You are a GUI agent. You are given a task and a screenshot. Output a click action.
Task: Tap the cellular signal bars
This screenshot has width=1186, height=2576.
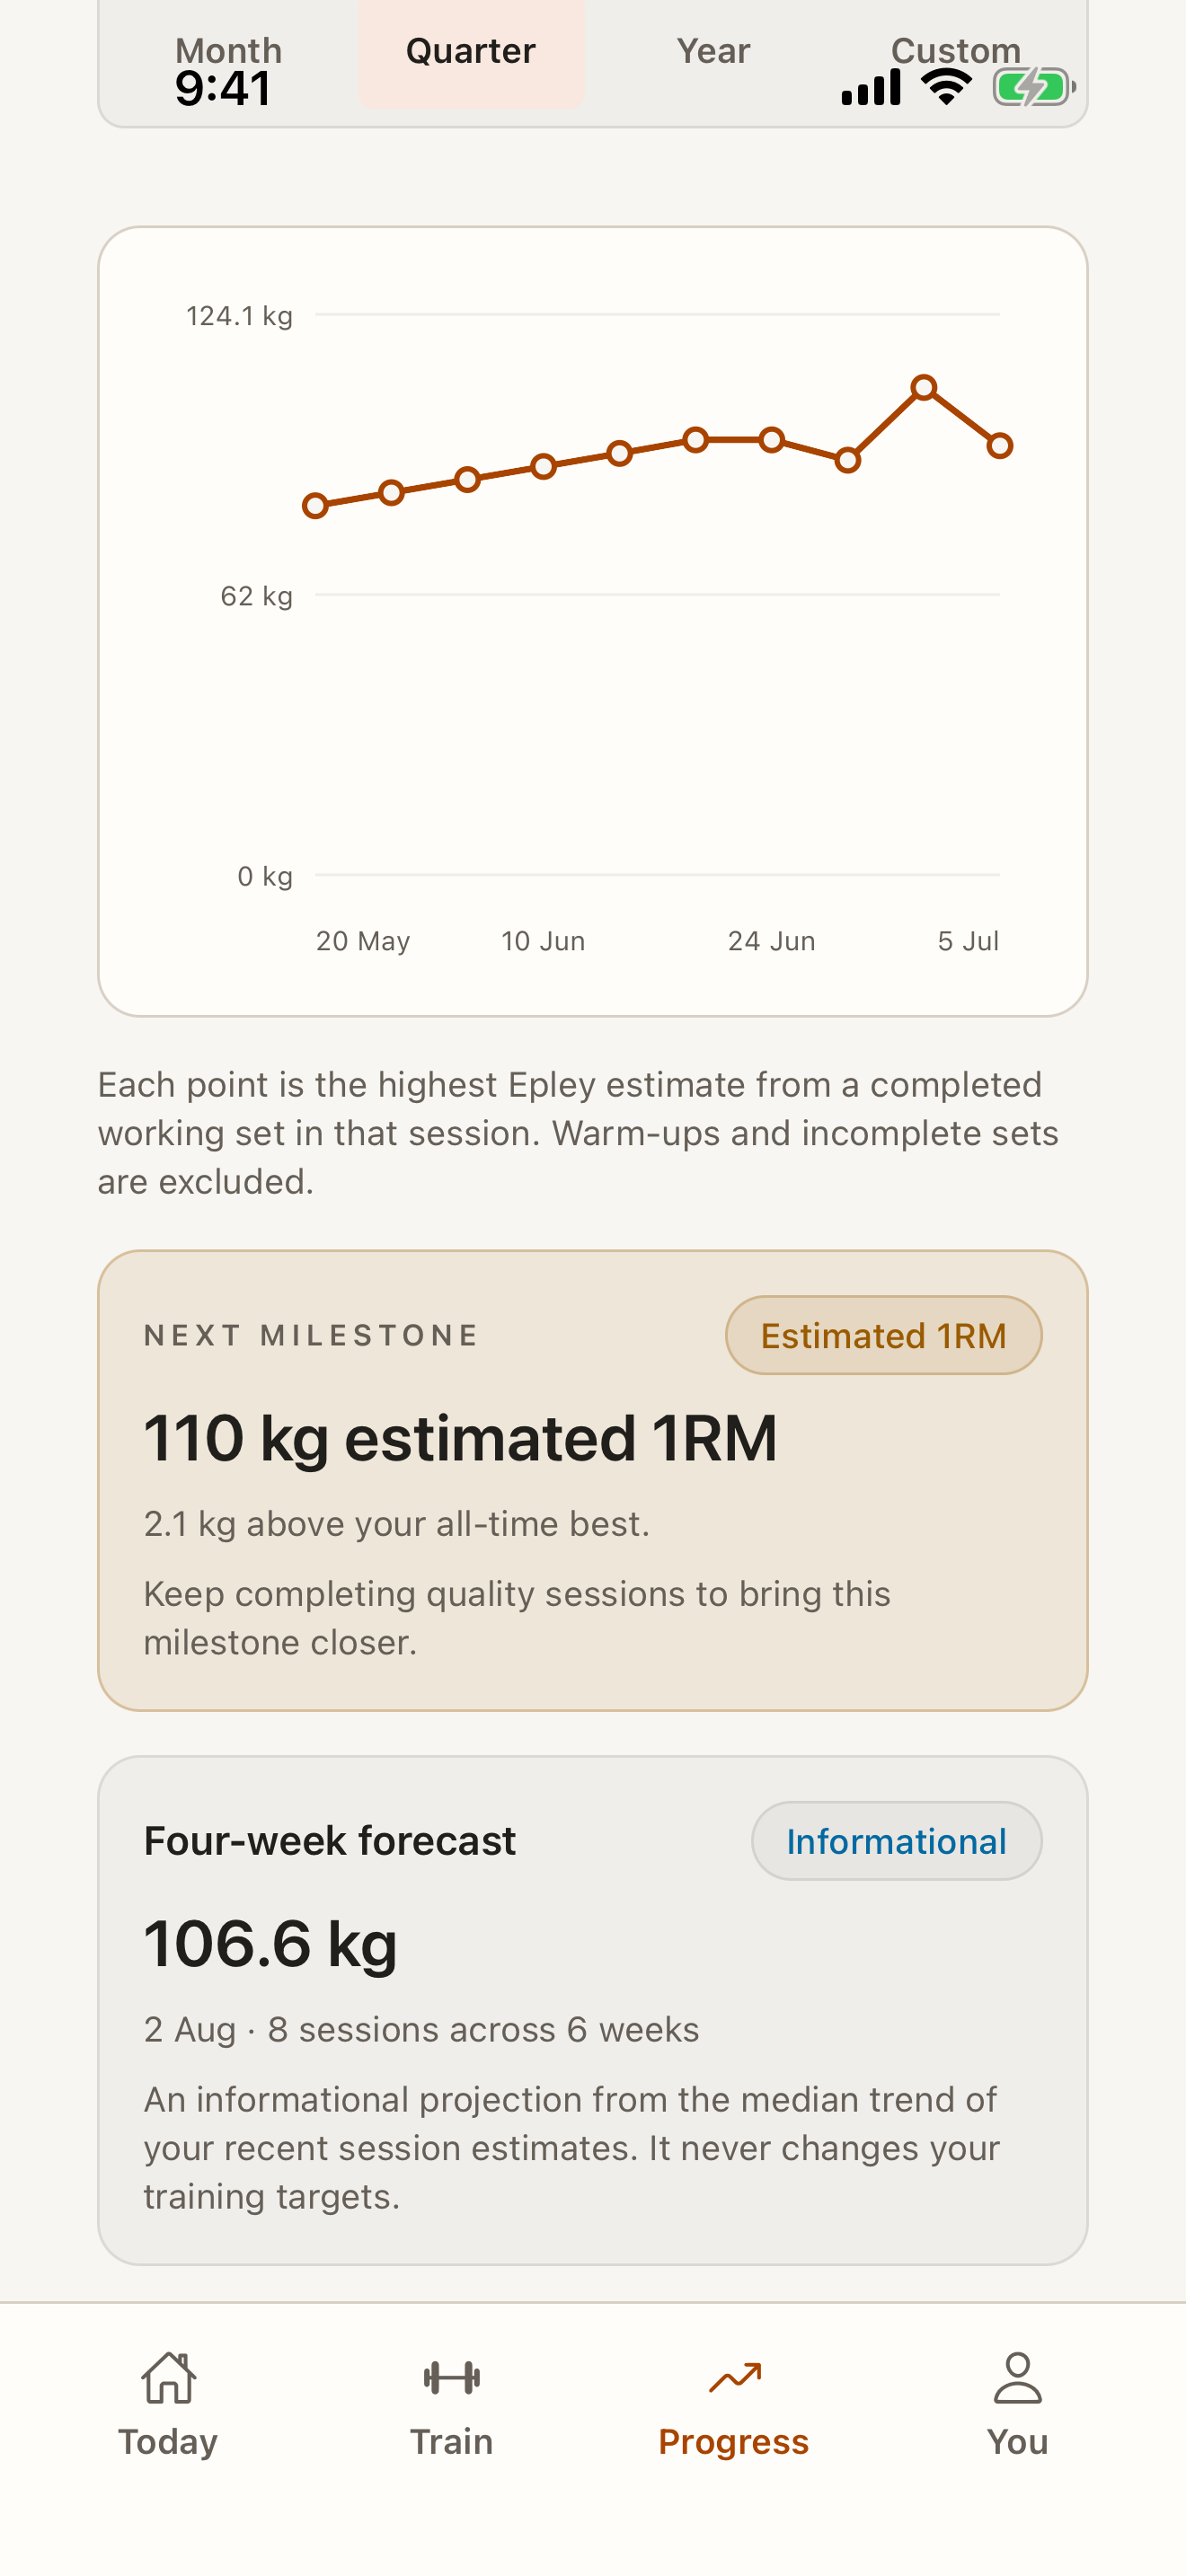coord(871,88)
